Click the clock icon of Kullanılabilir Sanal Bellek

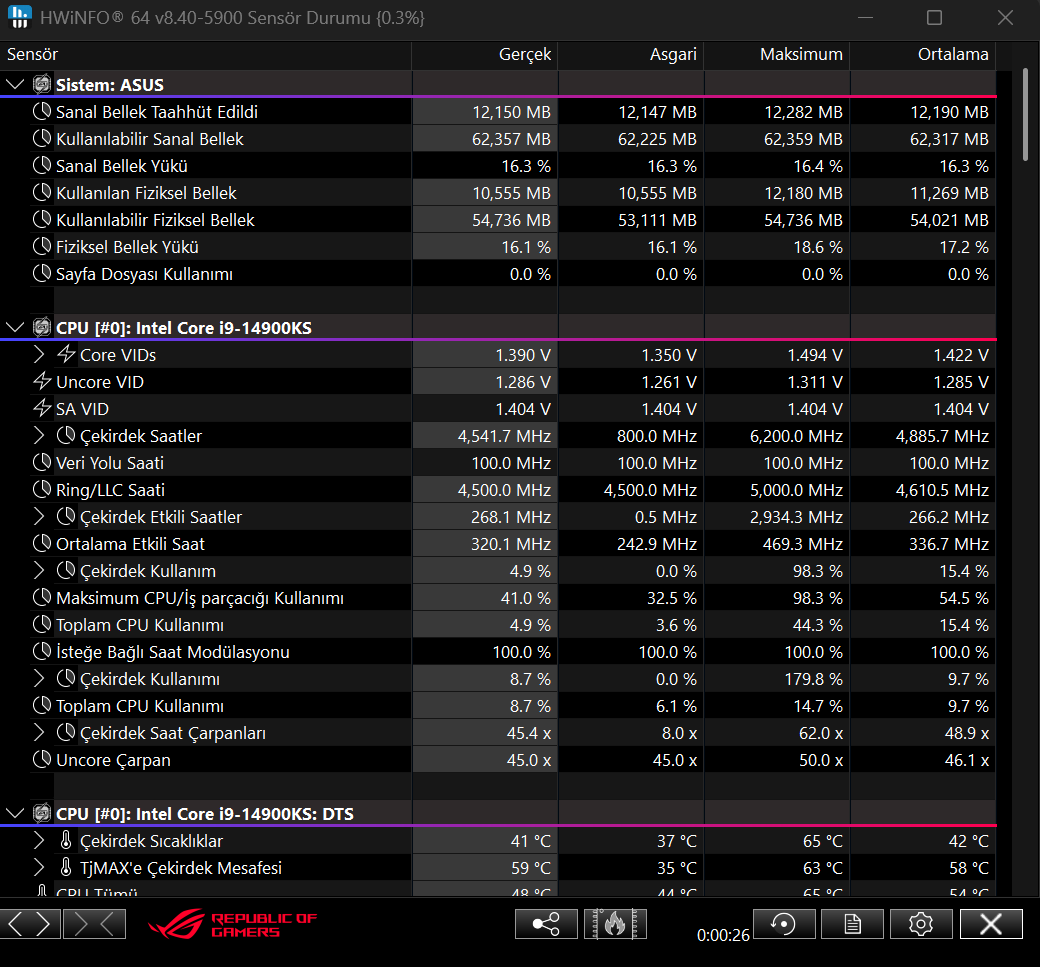(x=42, y=138)
